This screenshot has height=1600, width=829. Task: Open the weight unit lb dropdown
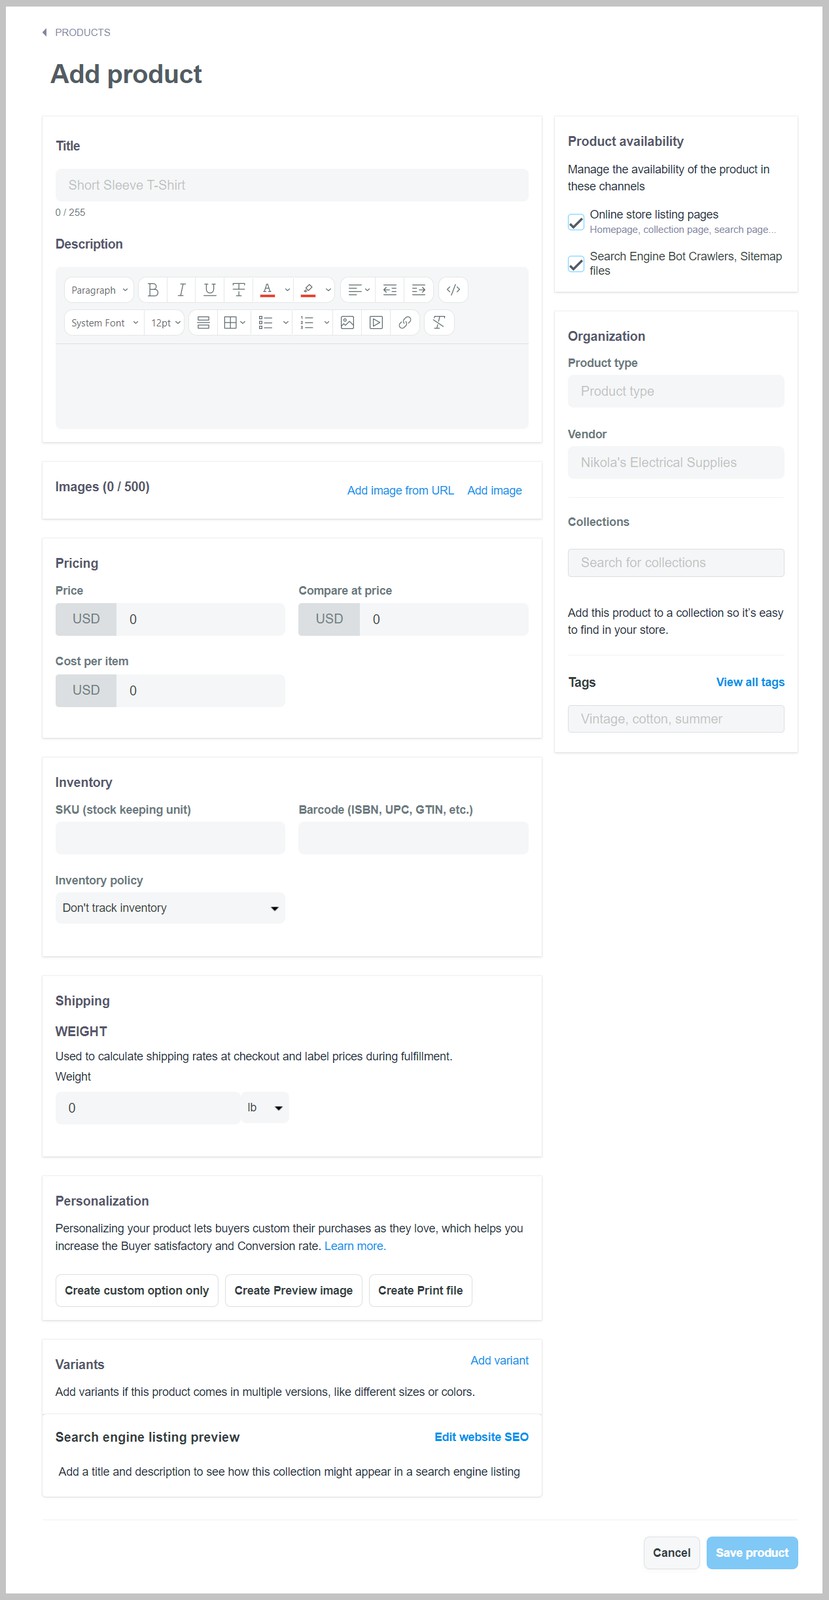[x=265, y=1108]
